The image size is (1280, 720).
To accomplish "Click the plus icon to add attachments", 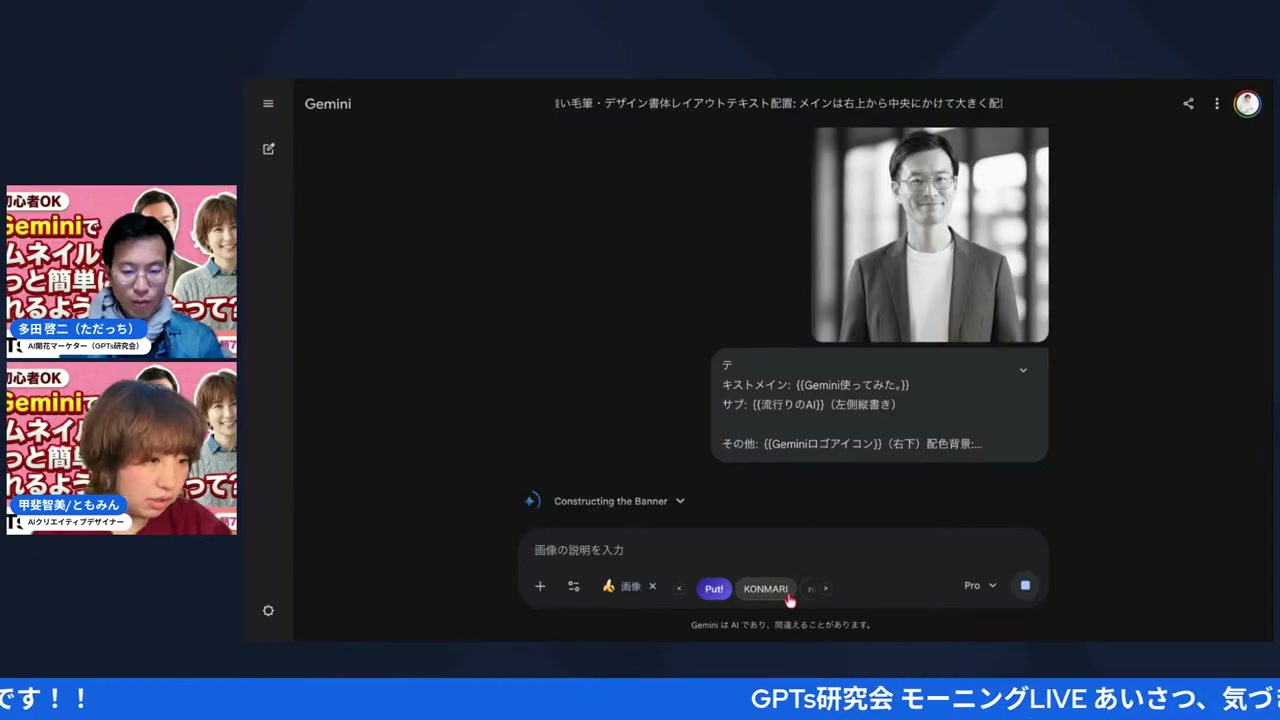I will point(540,586).
